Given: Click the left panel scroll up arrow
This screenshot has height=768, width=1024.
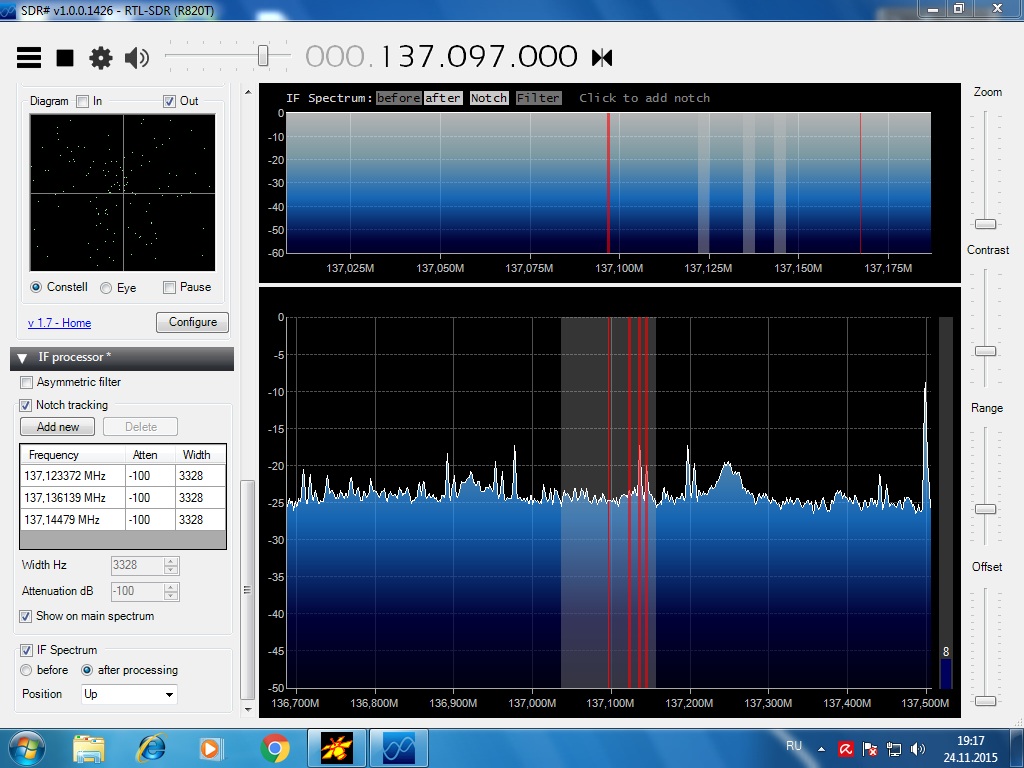Looking at the screenshot, I should (x=248, y=92).
